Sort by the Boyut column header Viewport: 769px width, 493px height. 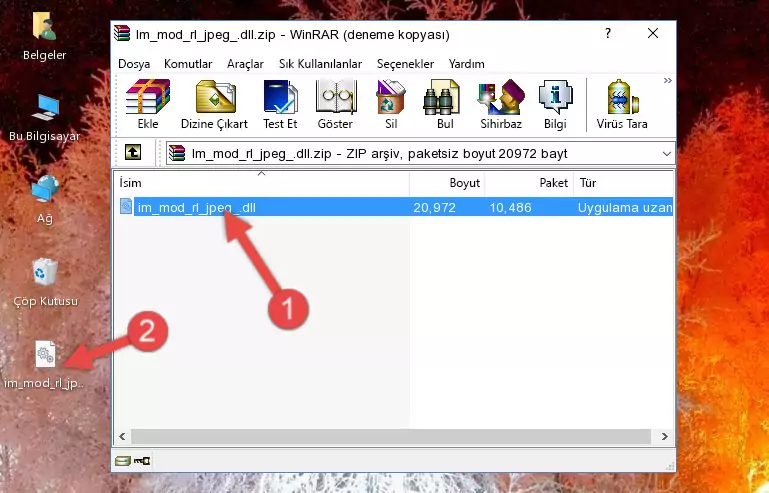(447, 182)
